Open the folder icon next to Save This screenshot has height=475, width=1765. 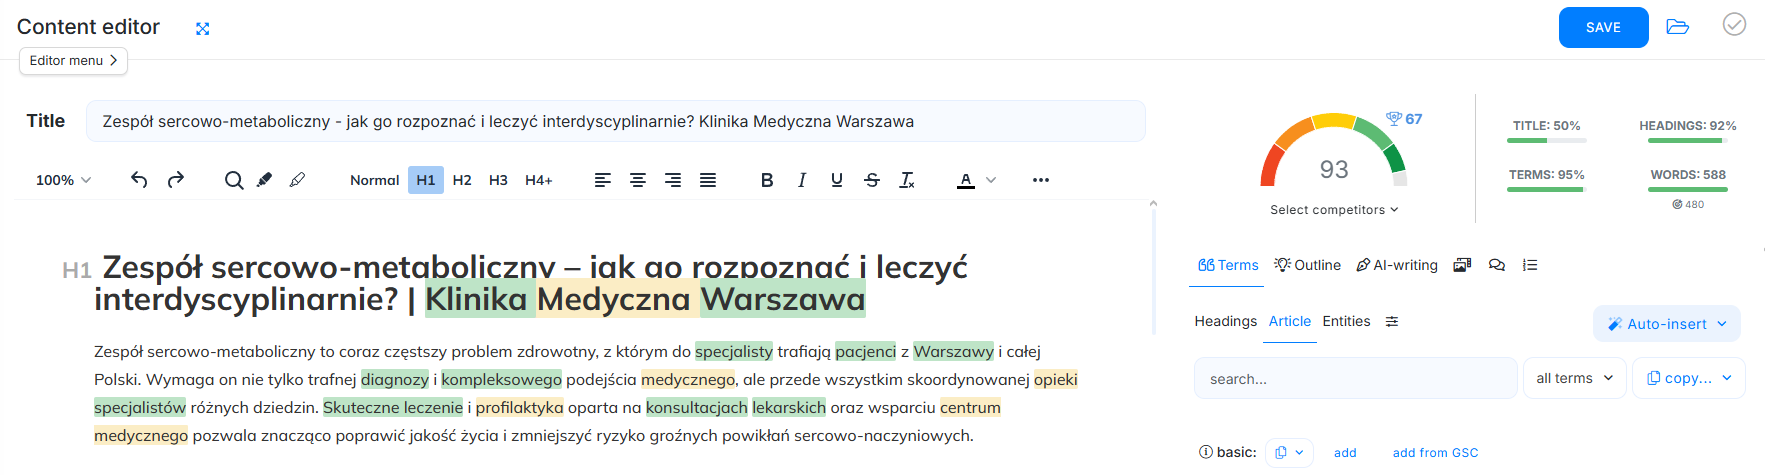(x=1677, y=27)
